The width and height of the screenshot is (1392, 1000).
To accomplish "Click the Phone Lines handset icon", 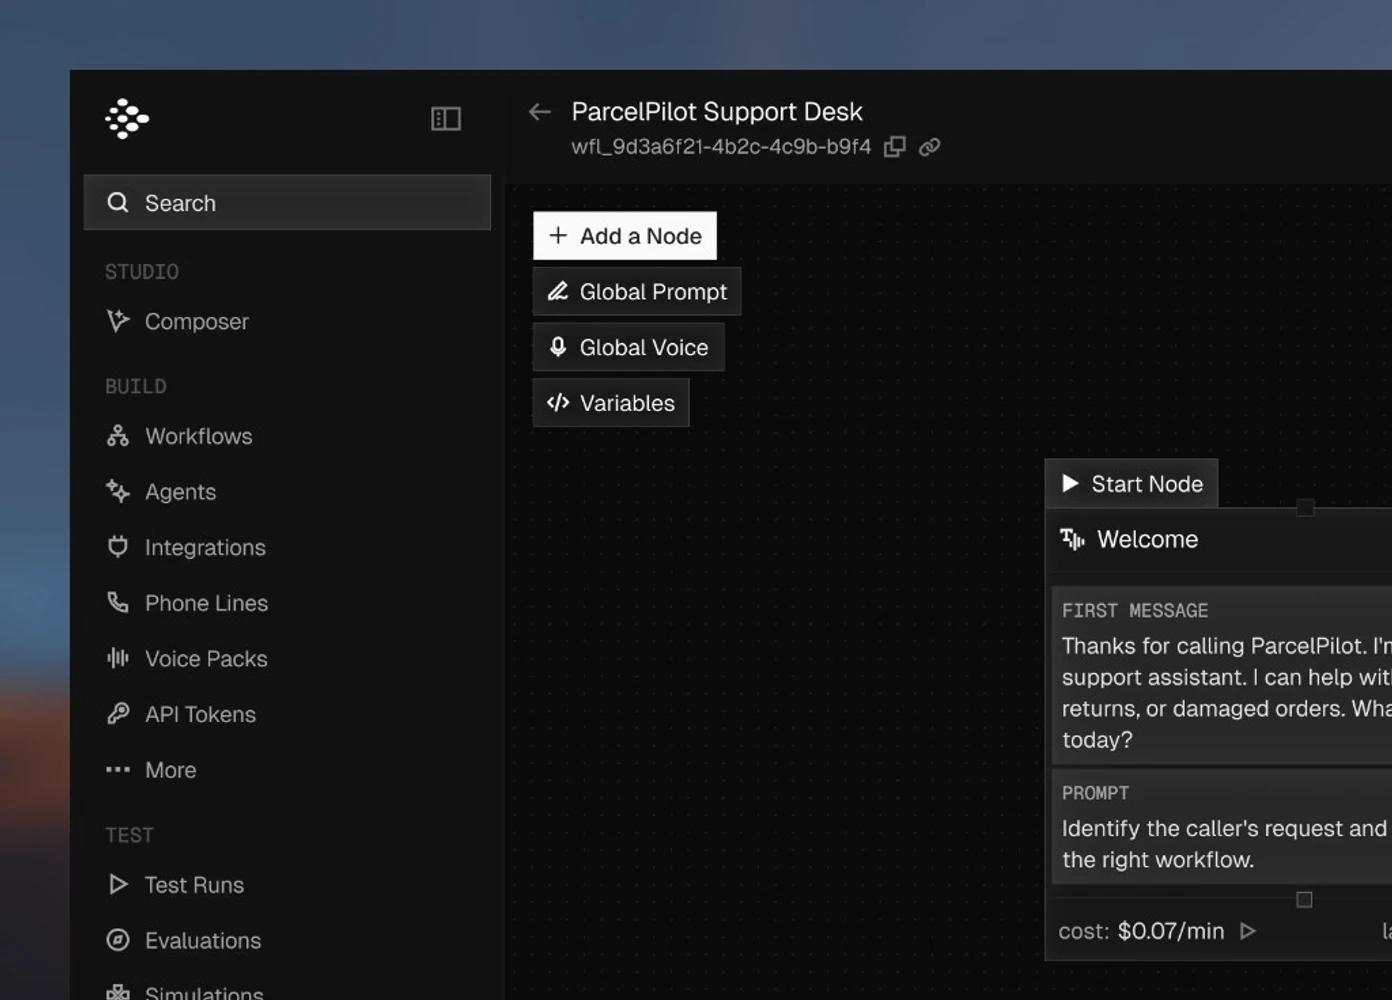I will coord(118,602).
